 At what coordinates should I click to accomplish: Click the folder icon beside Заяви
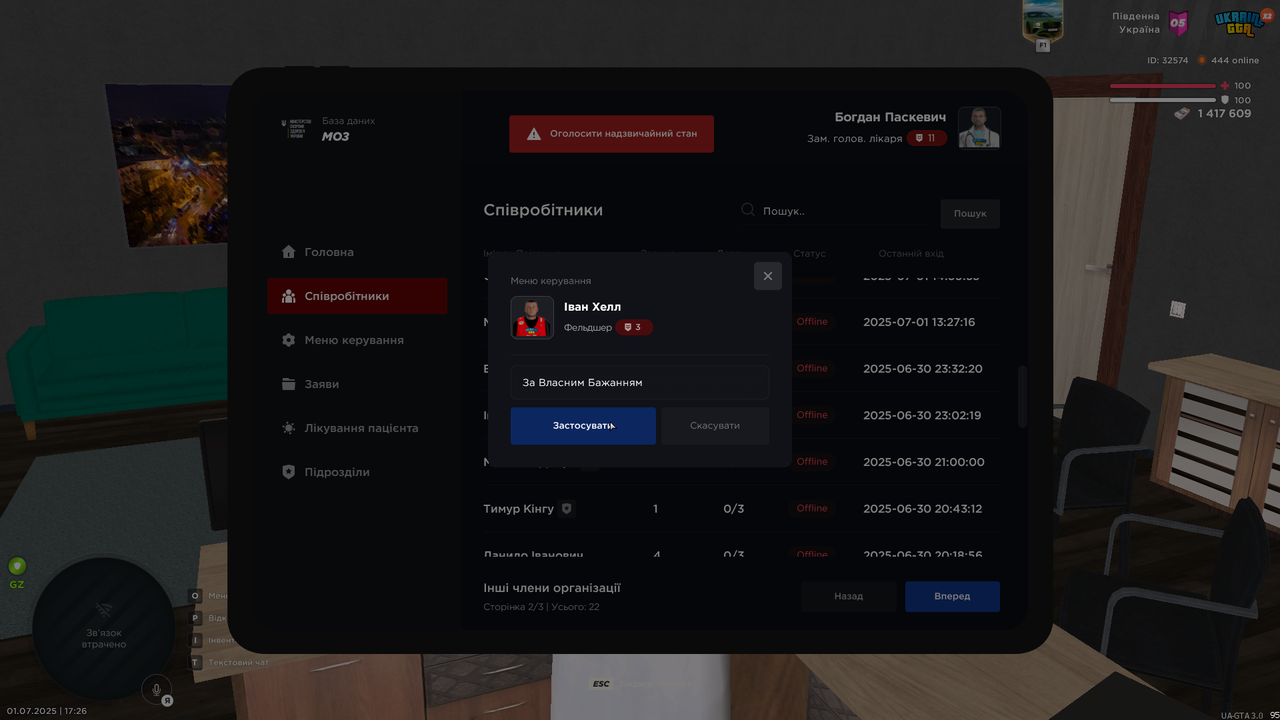pyautogui.click(x=289, y=384)
